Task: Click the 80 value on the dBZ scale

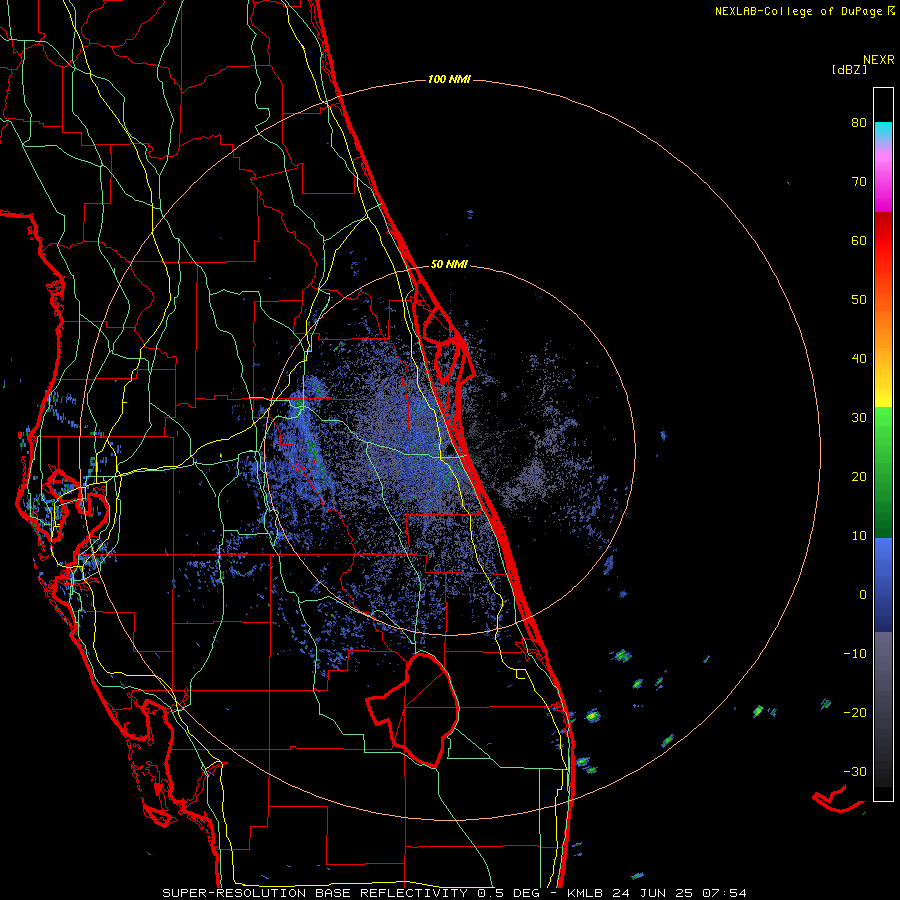Action: (x=859, y=123)
